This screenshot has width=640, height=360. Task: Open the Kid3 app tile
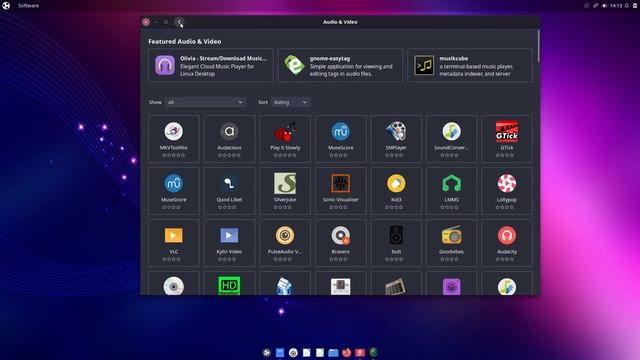396,191
